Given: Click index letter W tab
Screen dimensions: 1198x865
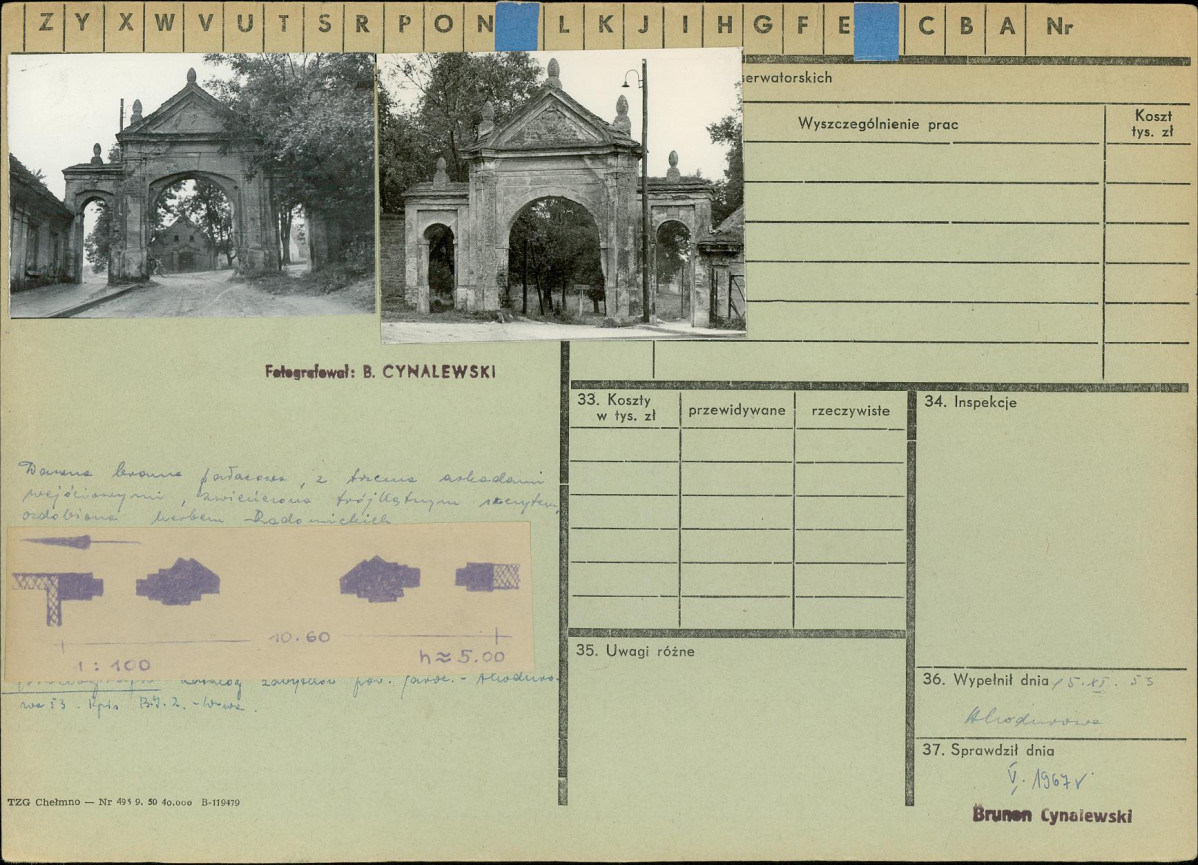Looking at the screenshot, I should tap(164, 24).
